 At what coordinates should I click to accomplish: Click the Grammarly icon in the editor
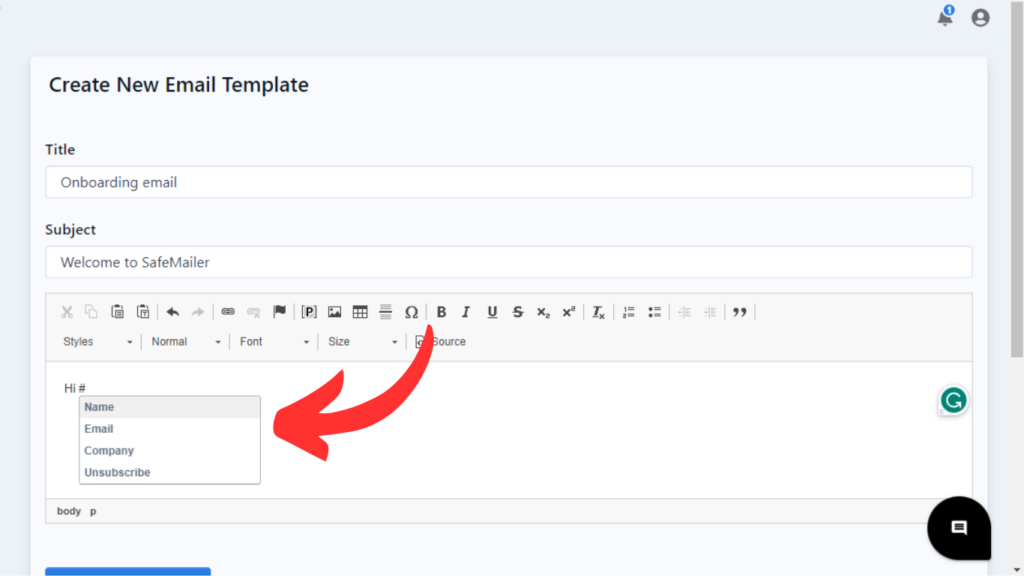point(953,400)
